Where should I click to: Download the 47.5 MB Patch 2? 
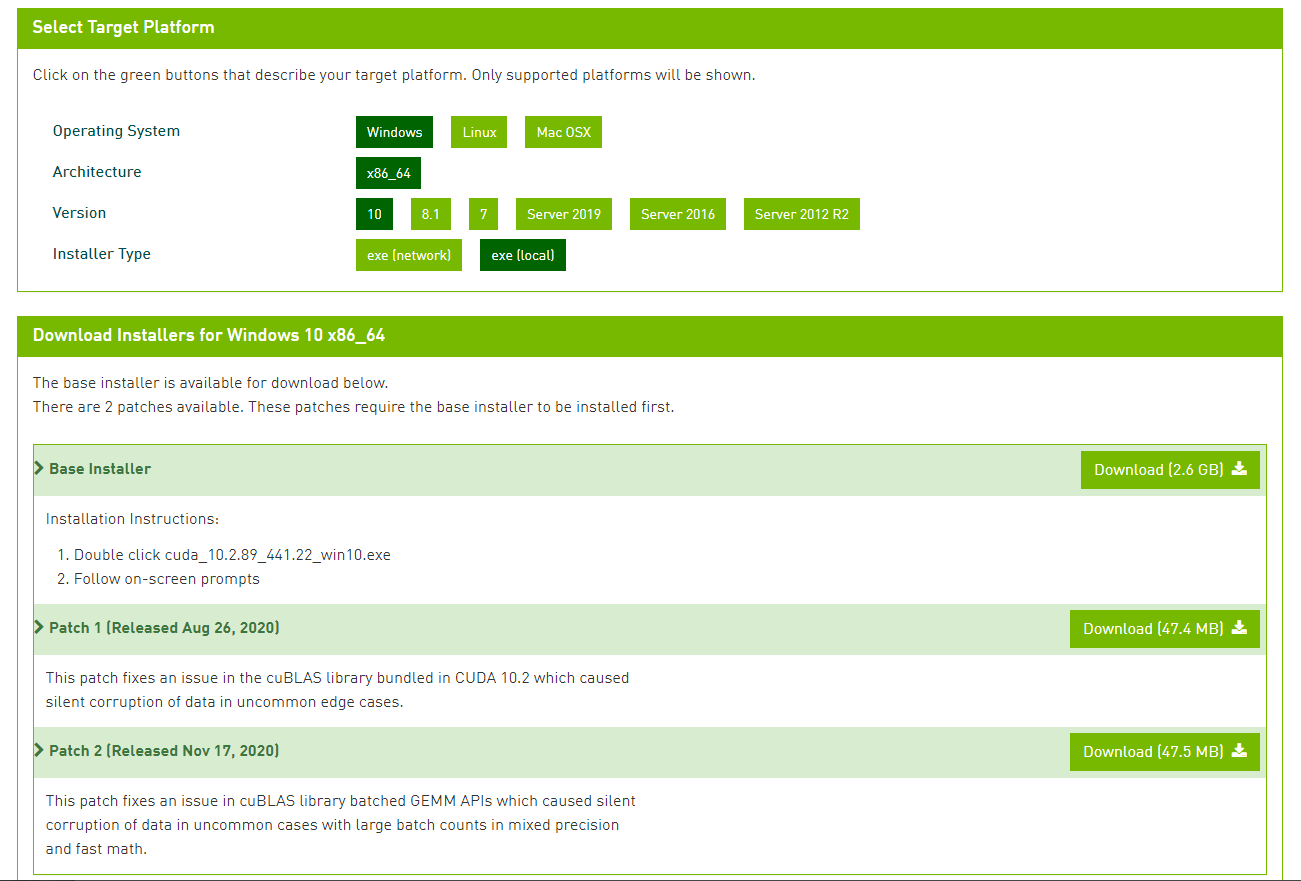pyautogui.click(x=1165, y=752)
